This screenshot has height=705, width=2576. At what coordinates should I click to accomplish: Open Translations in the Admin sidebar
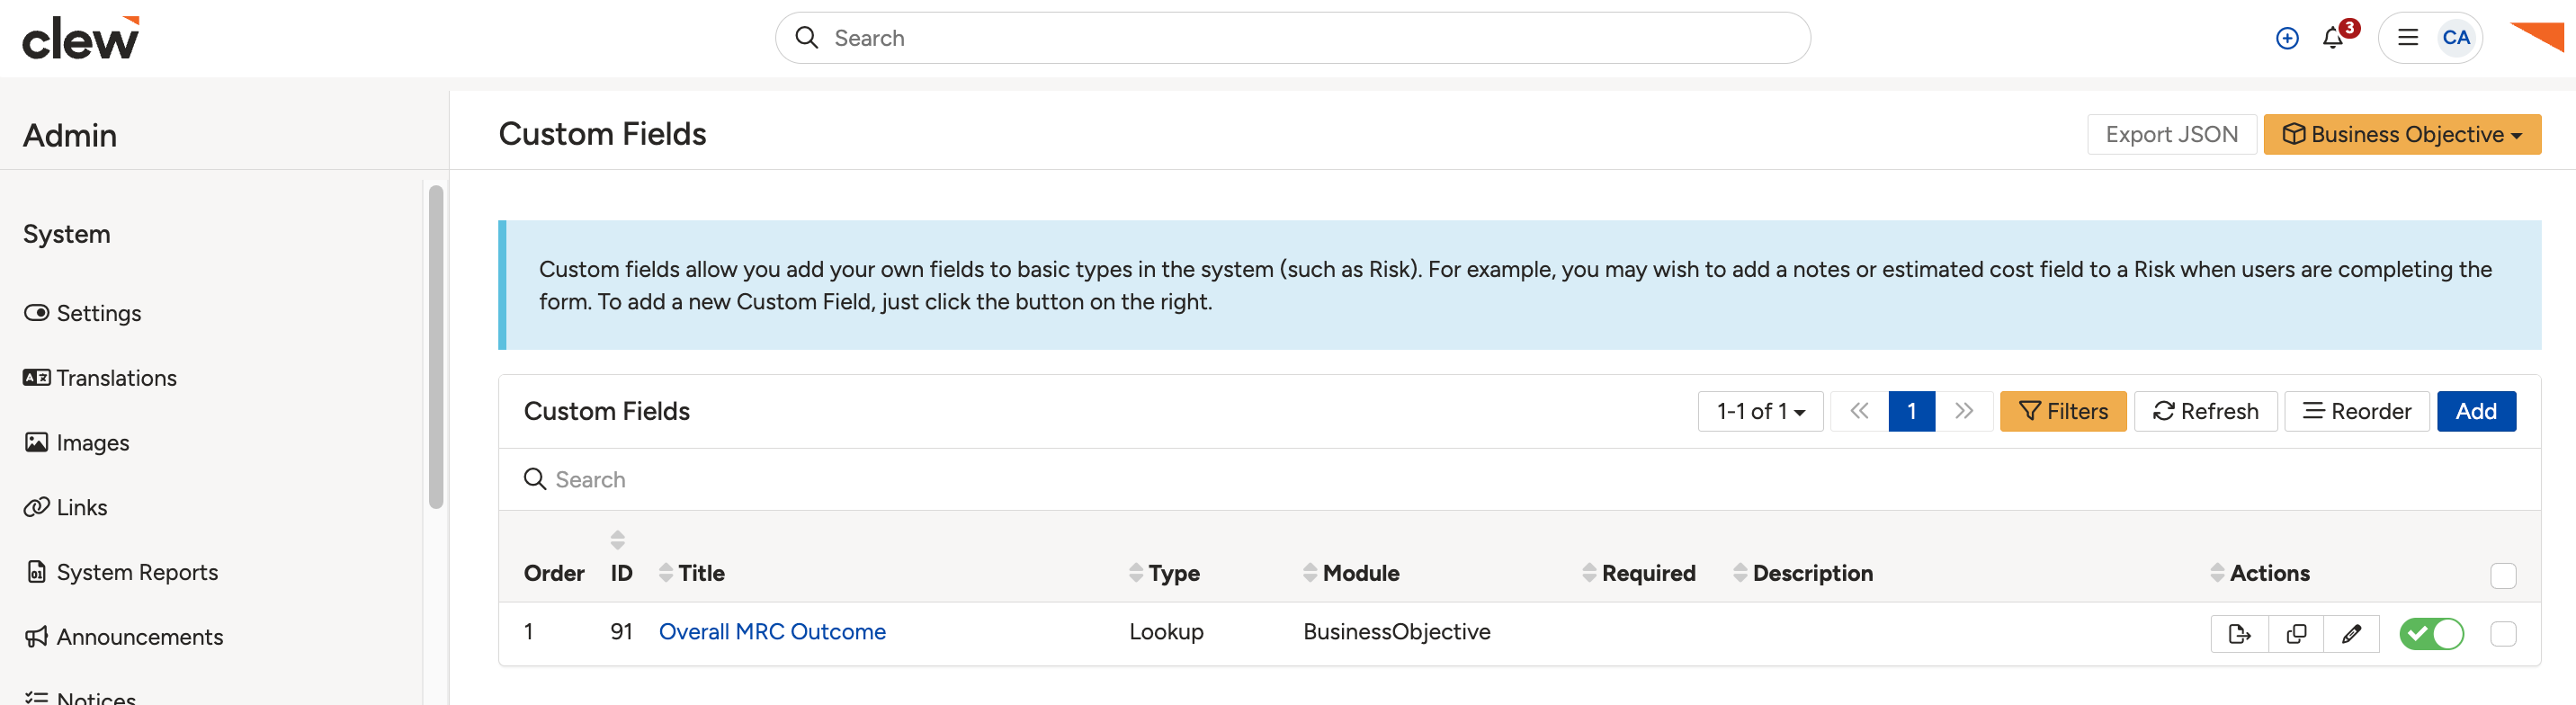pos(100,378)
